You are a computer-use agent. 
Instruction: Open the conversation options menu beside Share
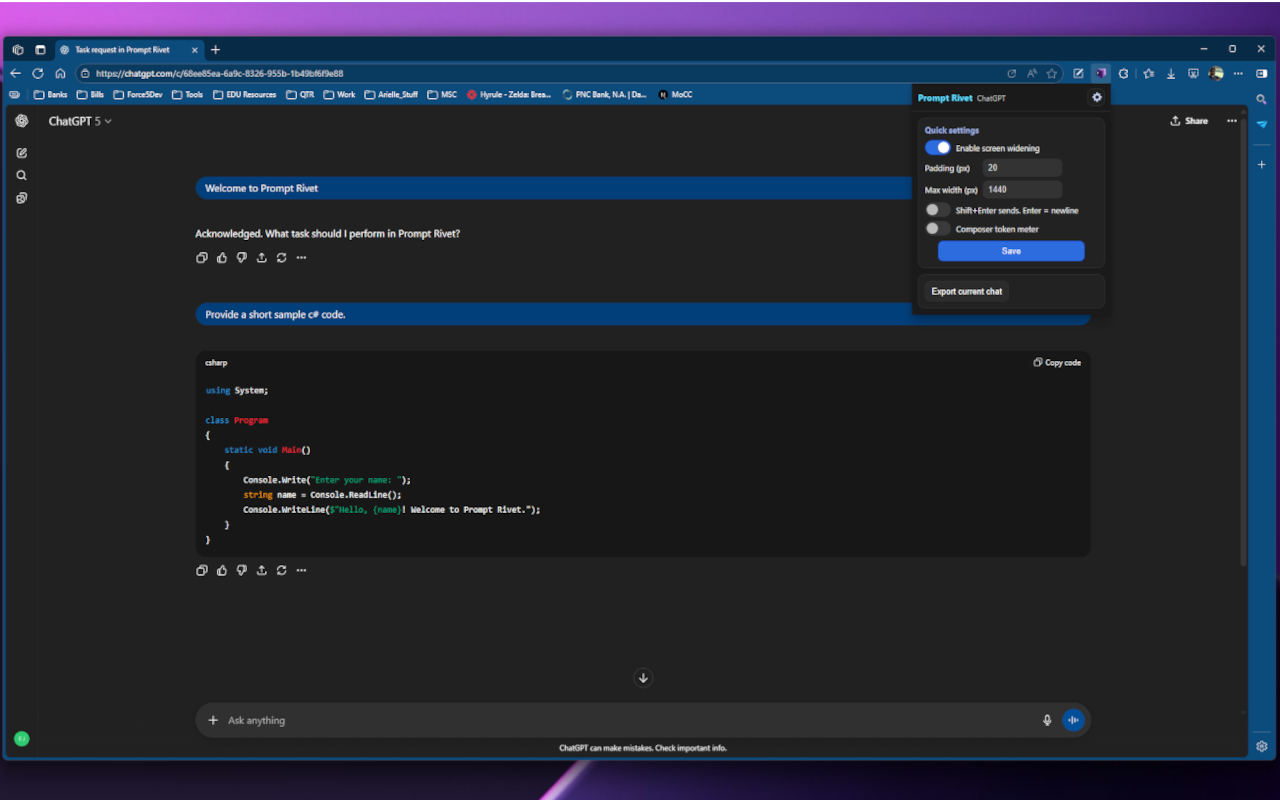pyautogui.click(x=1231, y=121)
